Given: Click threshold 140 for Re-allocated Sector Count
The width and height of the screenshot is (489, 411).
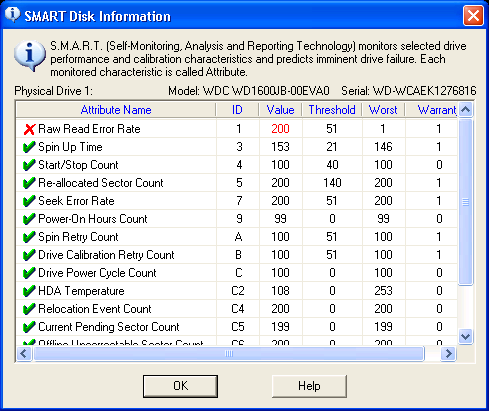Looking at the screenshot, I should pos(332,183).
